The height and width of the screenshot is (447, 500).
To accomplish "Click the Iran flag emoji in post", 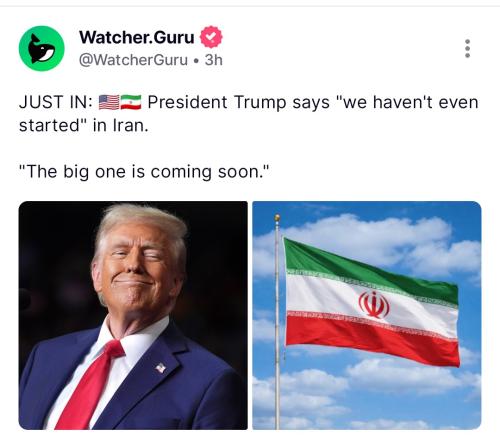I will 131,102.
